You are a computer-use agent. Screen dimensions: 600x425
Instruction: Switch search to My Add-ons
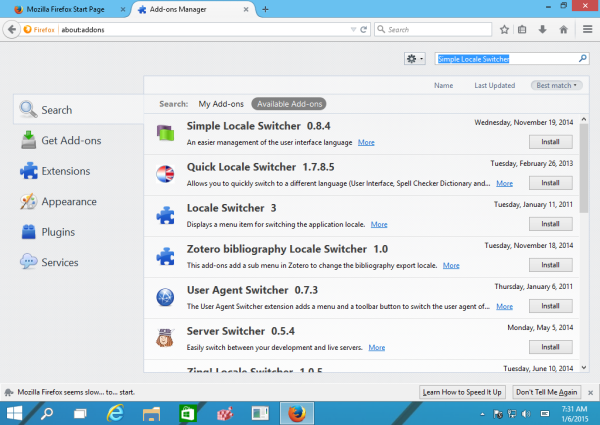221,104
